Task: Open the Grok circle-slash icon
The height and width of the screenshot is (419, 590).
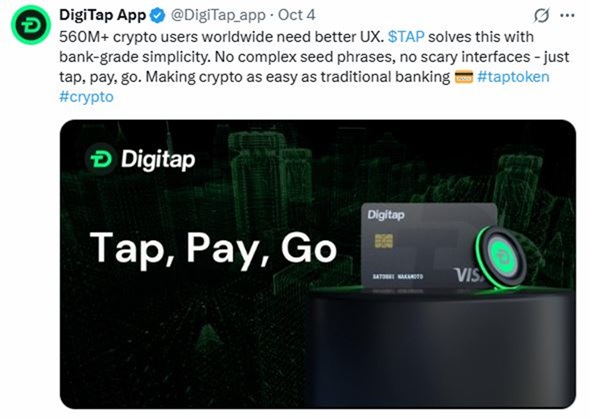Action: (541, 15)
